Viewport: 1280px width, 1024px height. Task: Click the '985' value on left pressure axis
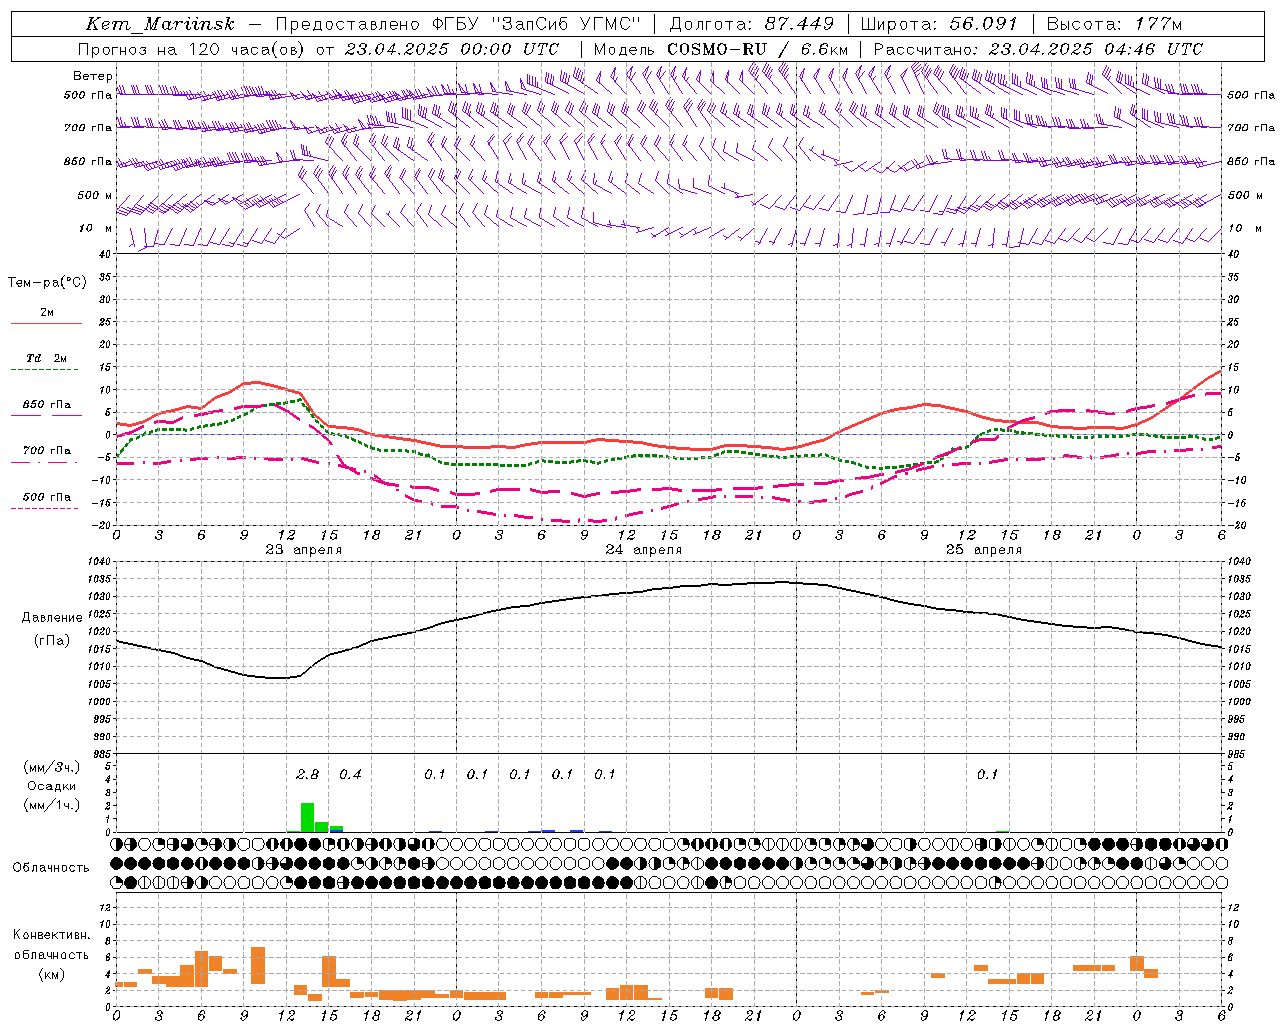pyautogui.click(x=103, y=754)
